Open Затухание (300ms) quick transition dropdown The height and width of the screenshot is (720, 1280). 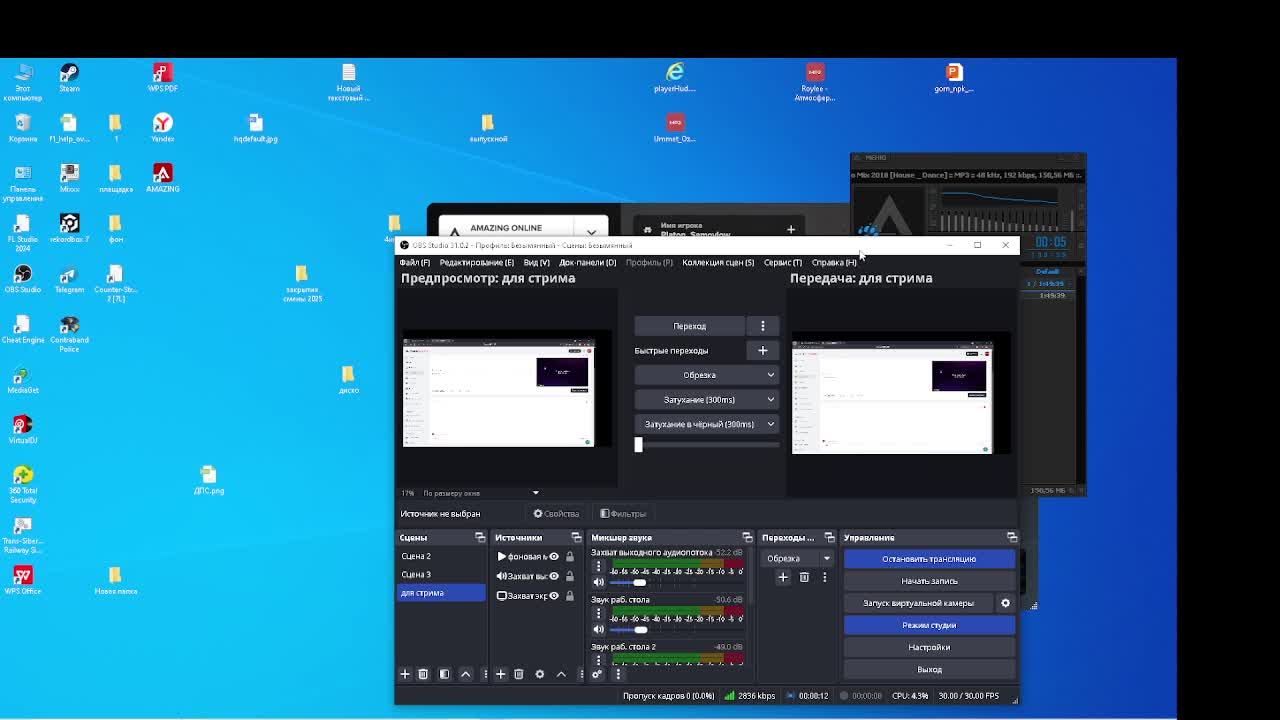[x=706, y=400]
